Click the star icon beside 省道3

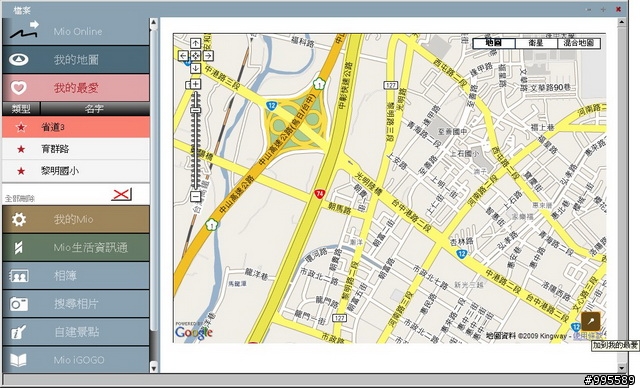(x=21, y=127)
